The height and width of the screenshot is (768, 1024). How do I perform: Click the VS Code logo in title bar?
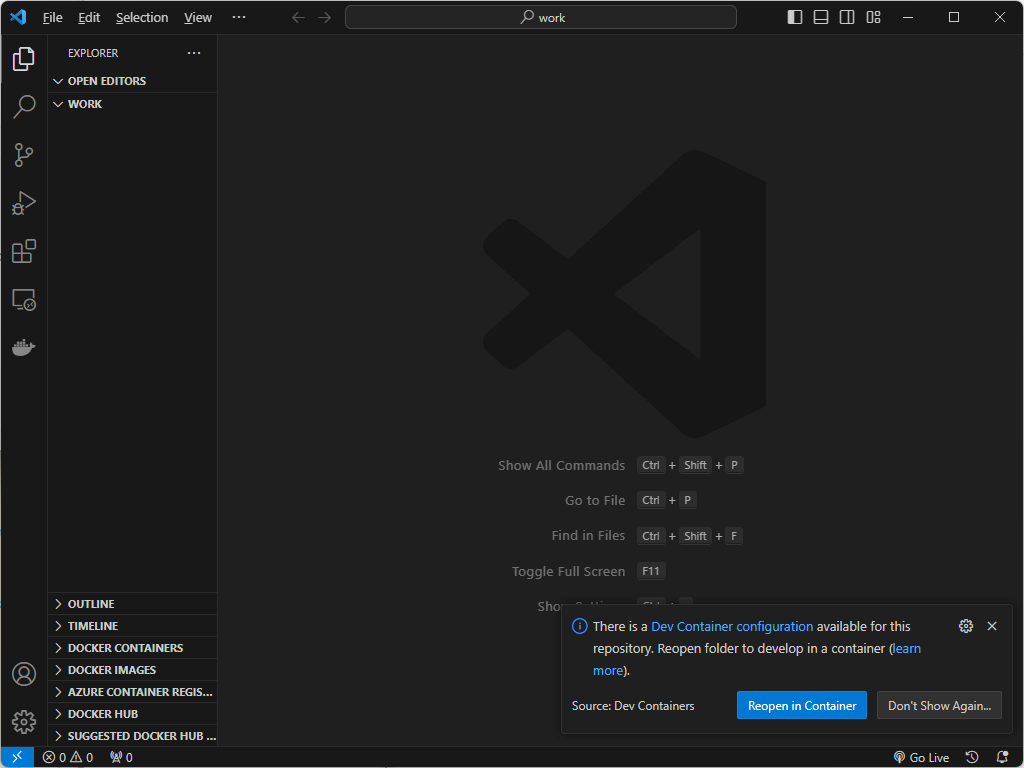pyautogui.click(x=18, y=17)
